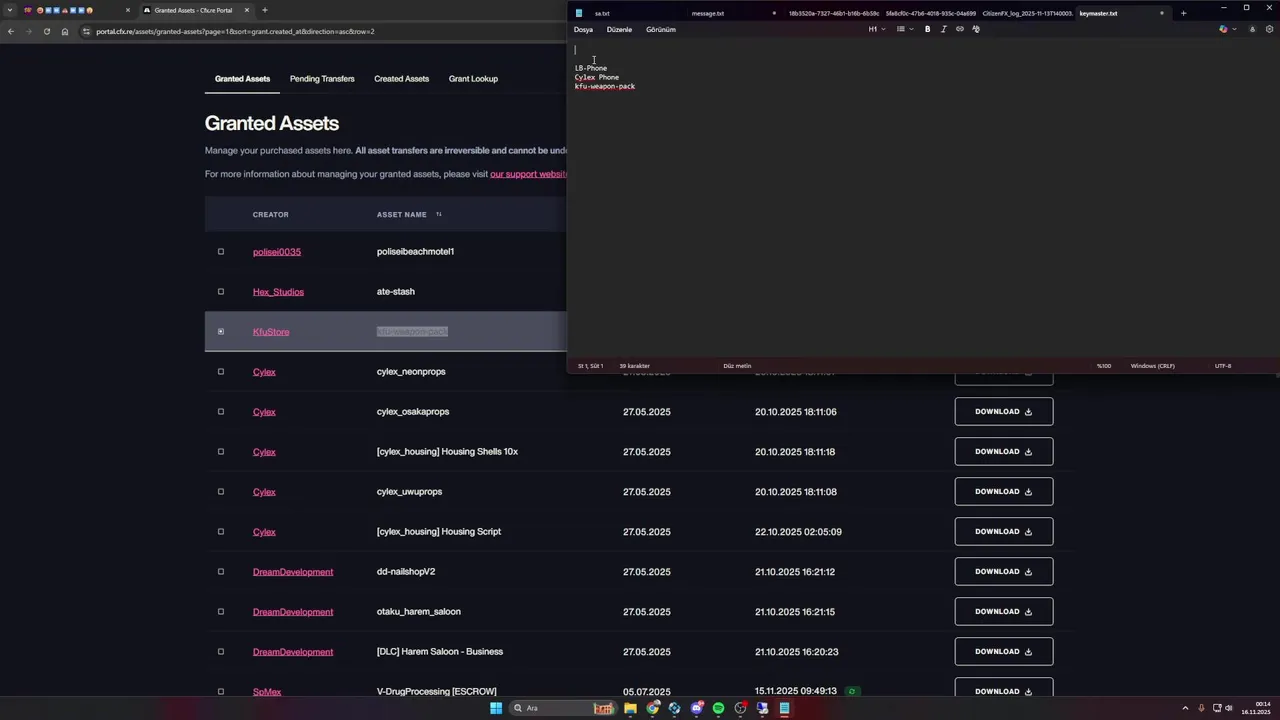Viewport: 1280px width, 720px height.
Task: Expand the Copilot dropdown arrow
Action: point(1234,29)
